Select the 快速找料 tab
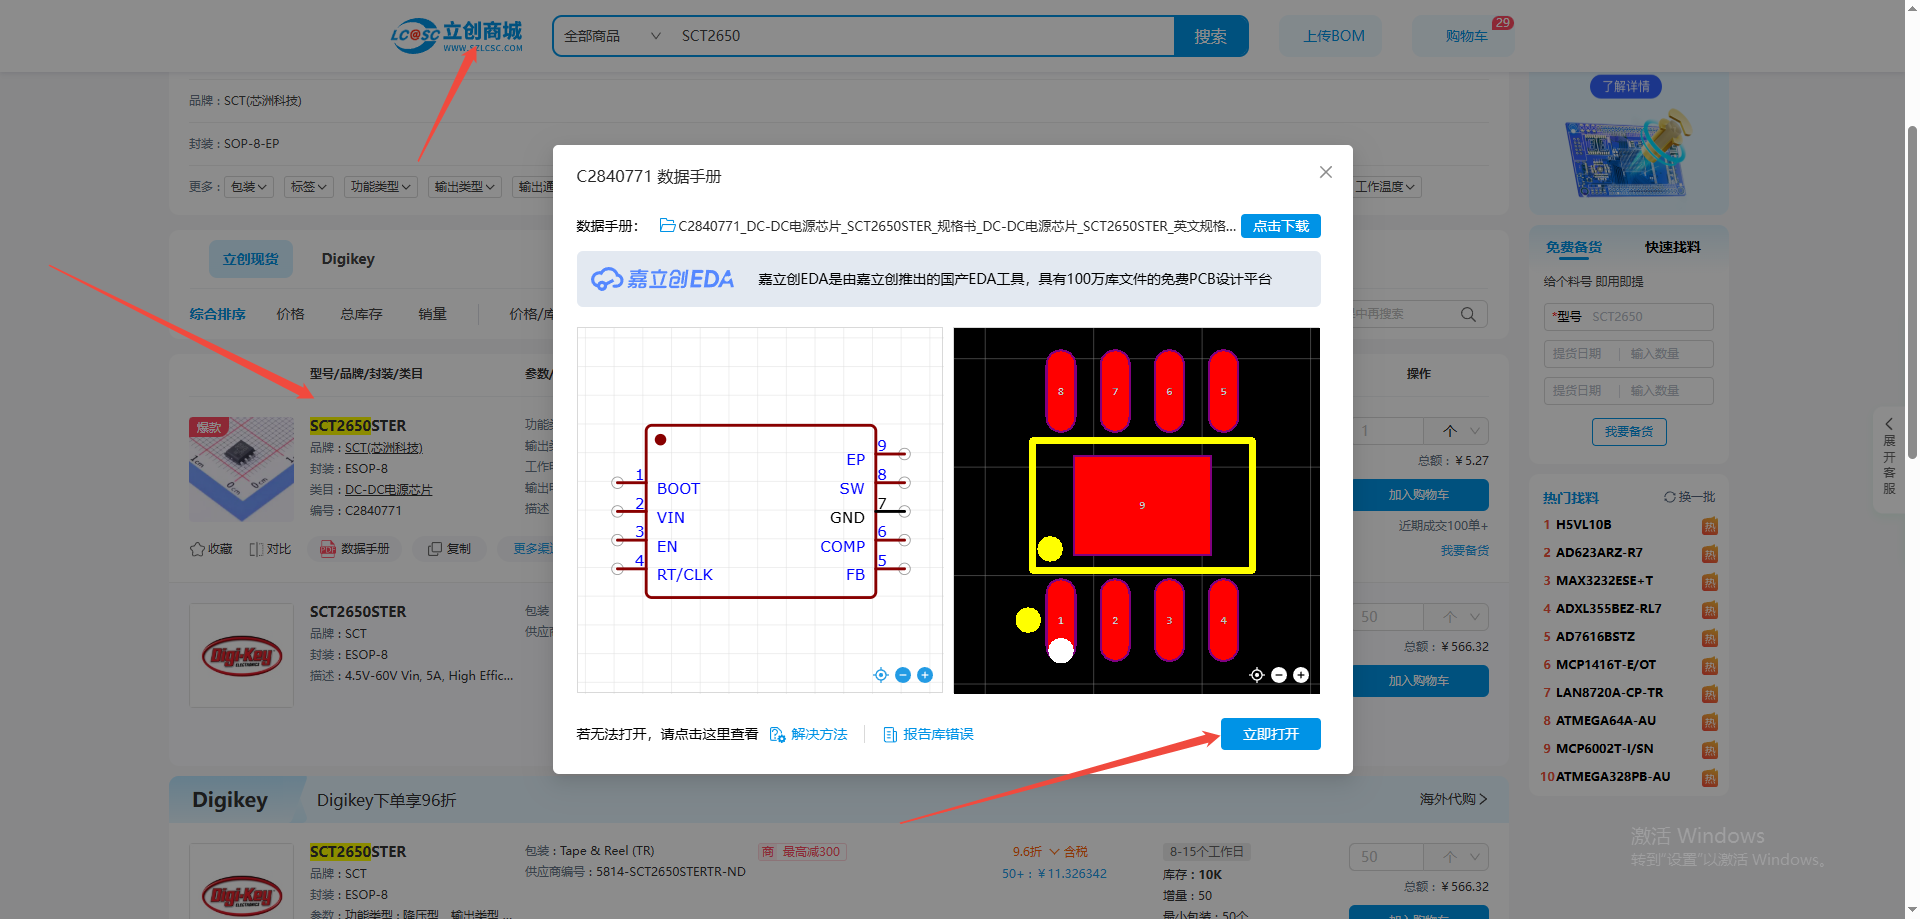This screenshot has height=919, width=1920. [1672, 247]
